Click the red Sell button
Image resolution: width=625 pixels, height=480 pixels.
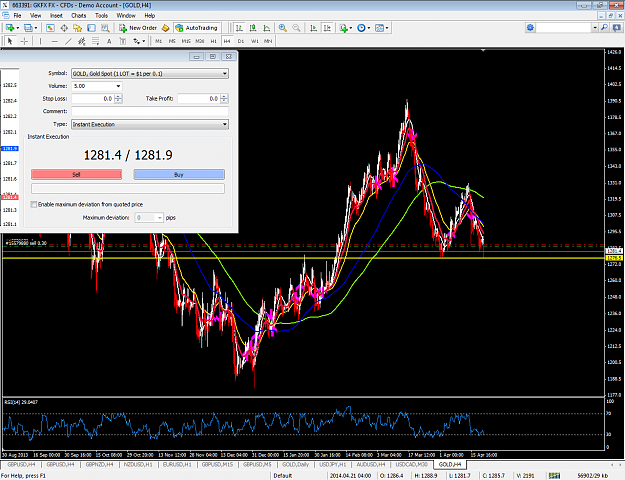77,175
